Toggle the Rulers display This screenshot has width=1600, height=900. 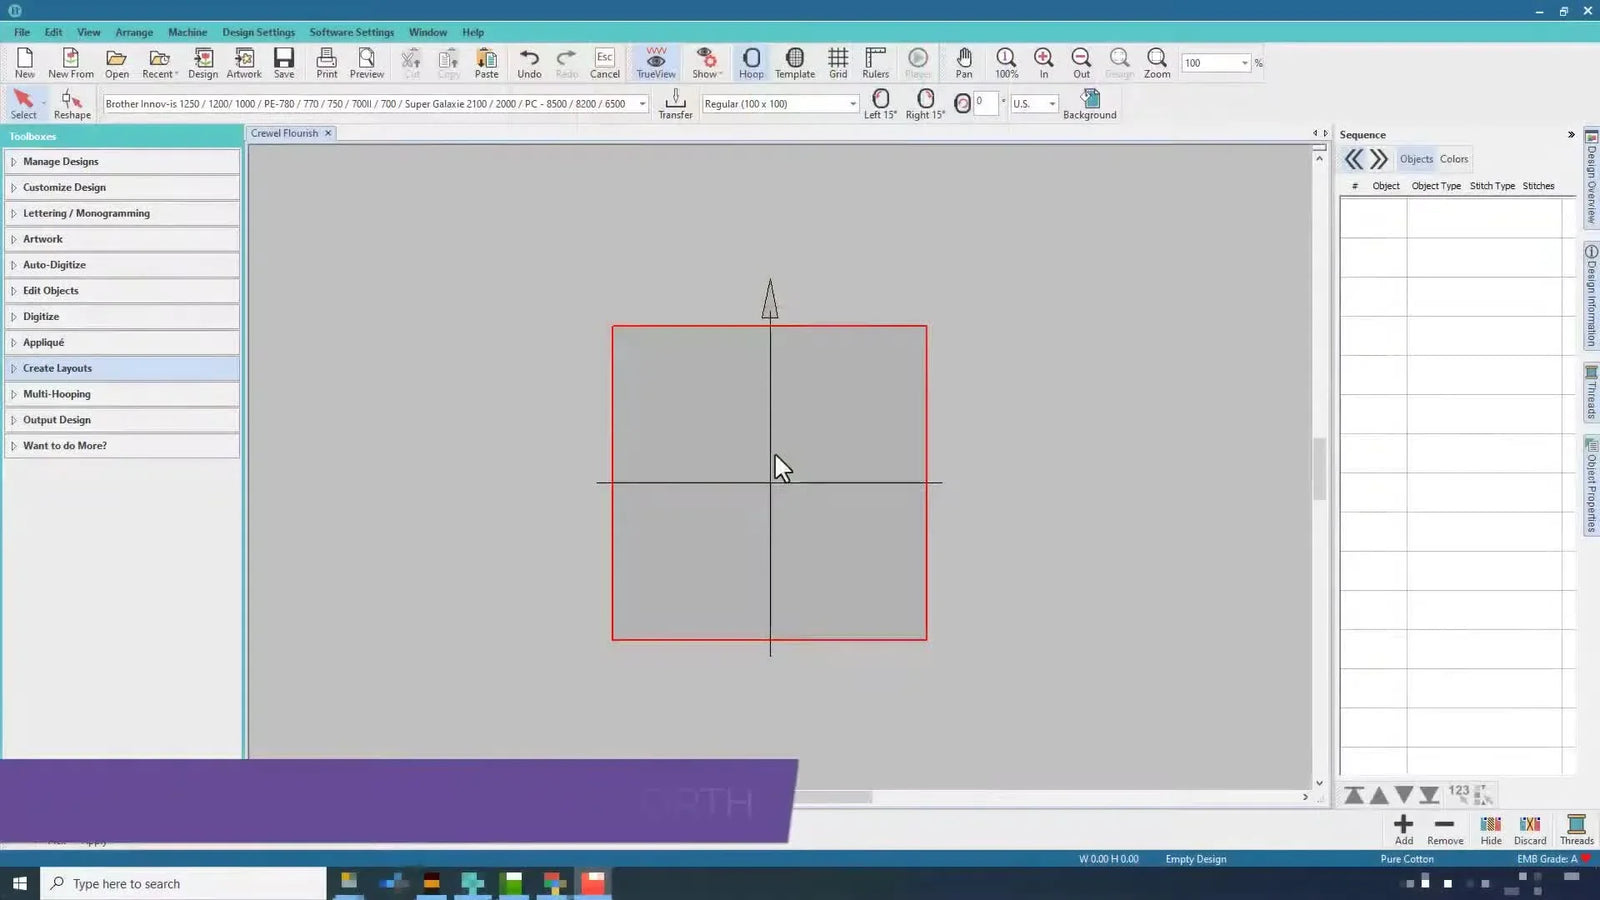(x=875, y=62)
